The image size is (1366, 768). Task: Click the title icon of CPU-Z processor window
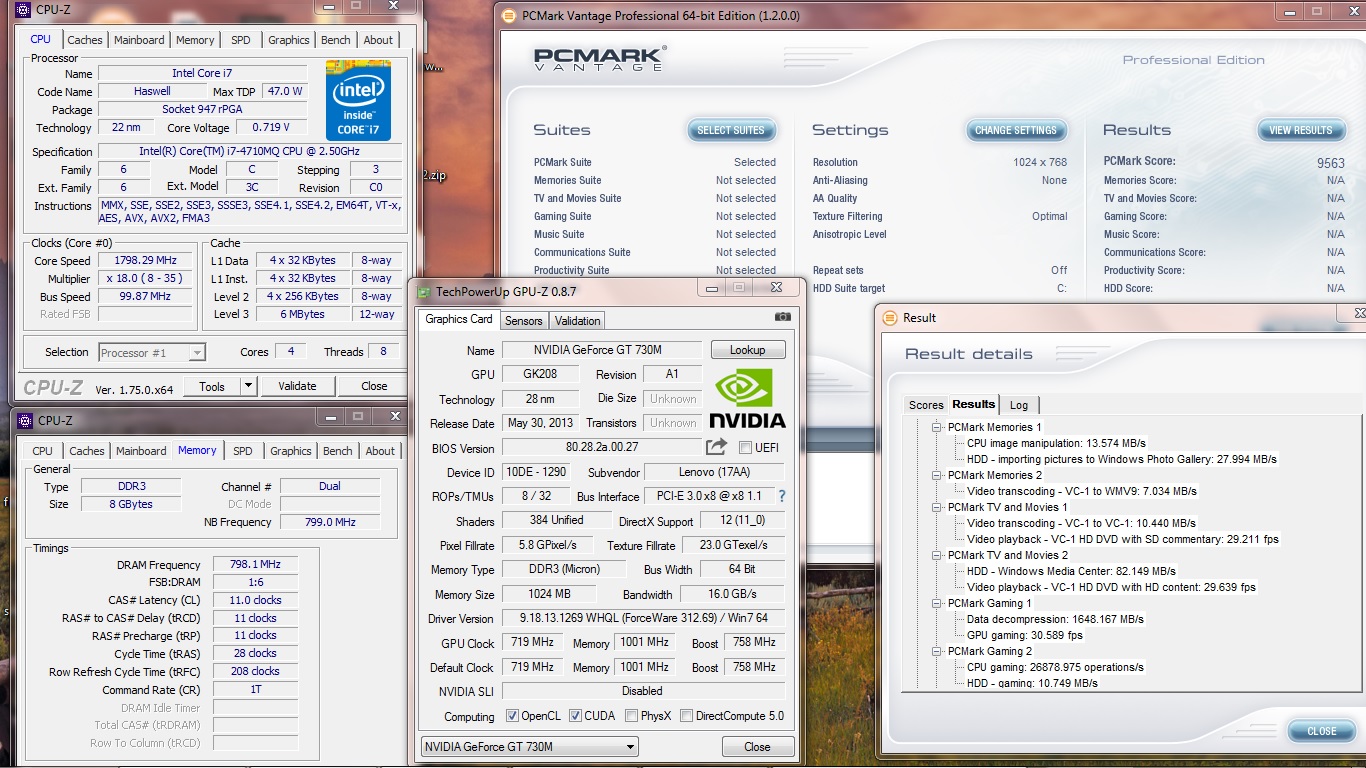[x=23, y=9]
